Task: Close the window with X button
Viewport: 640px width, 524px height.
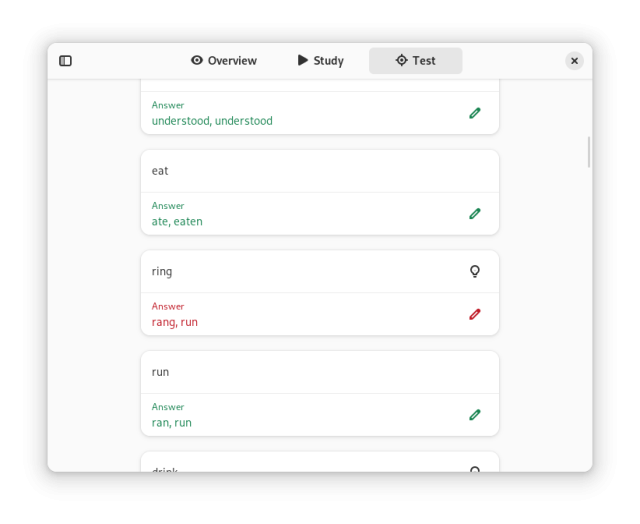Action: (x=574, y=61)
